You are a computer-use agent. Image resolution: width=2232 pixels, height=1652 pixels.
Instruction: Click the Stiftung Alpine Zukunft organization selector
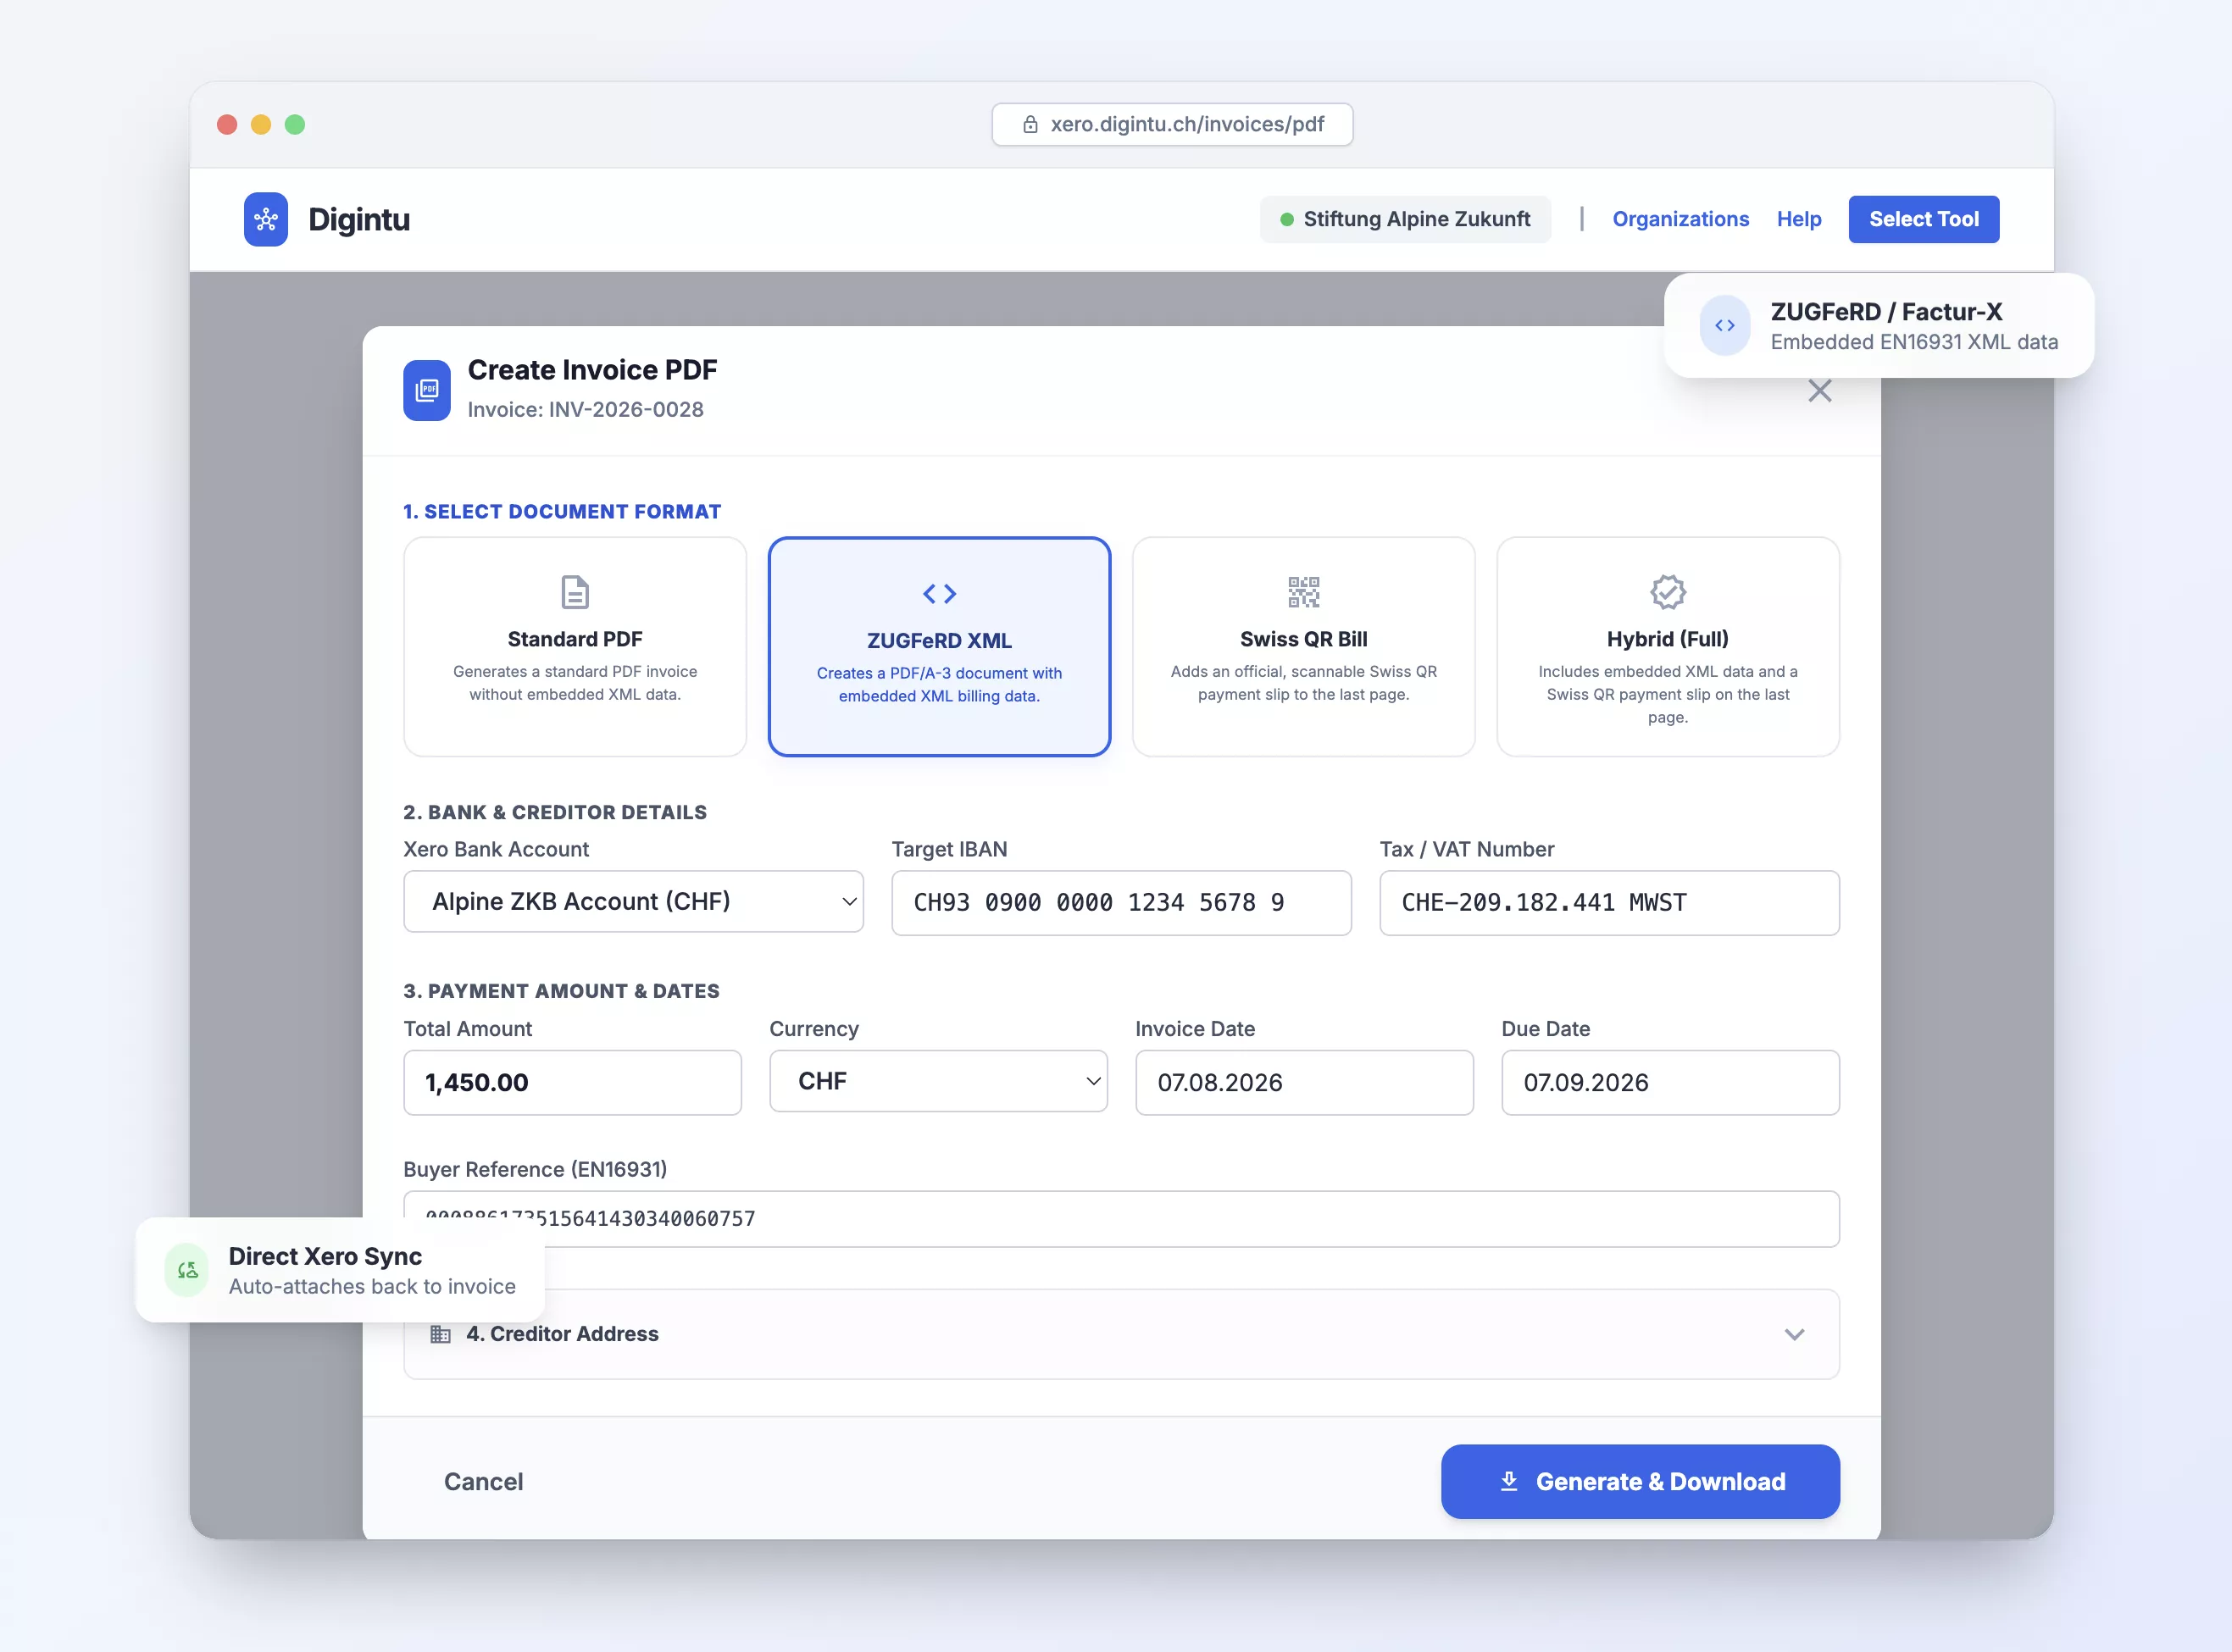pyautogui.click(x=1405, y=219)
